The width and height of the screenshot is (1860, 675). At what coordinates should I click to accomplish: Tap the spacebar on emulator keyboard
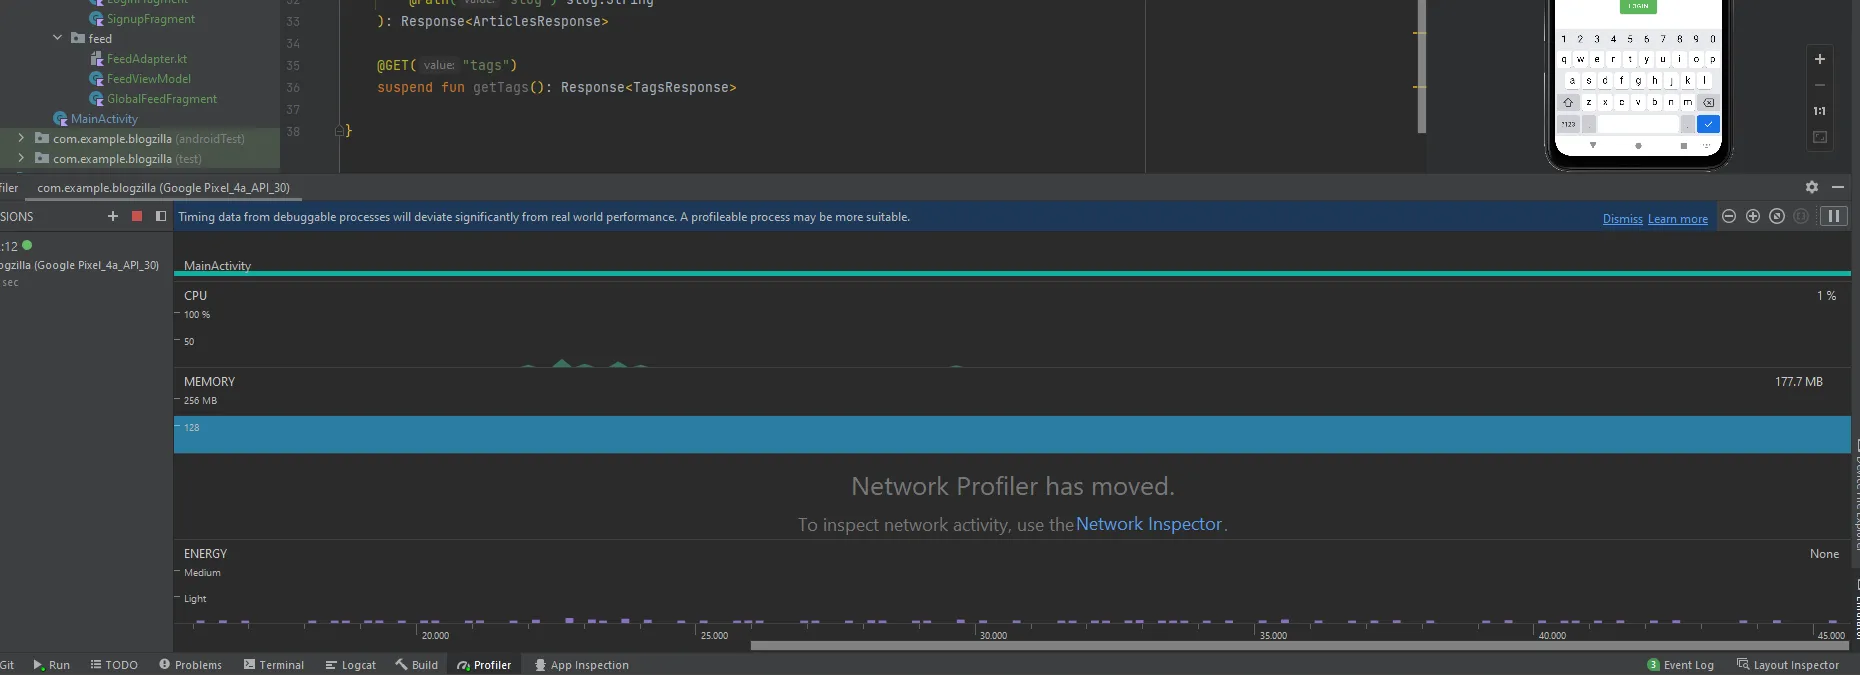[1638, 124]
